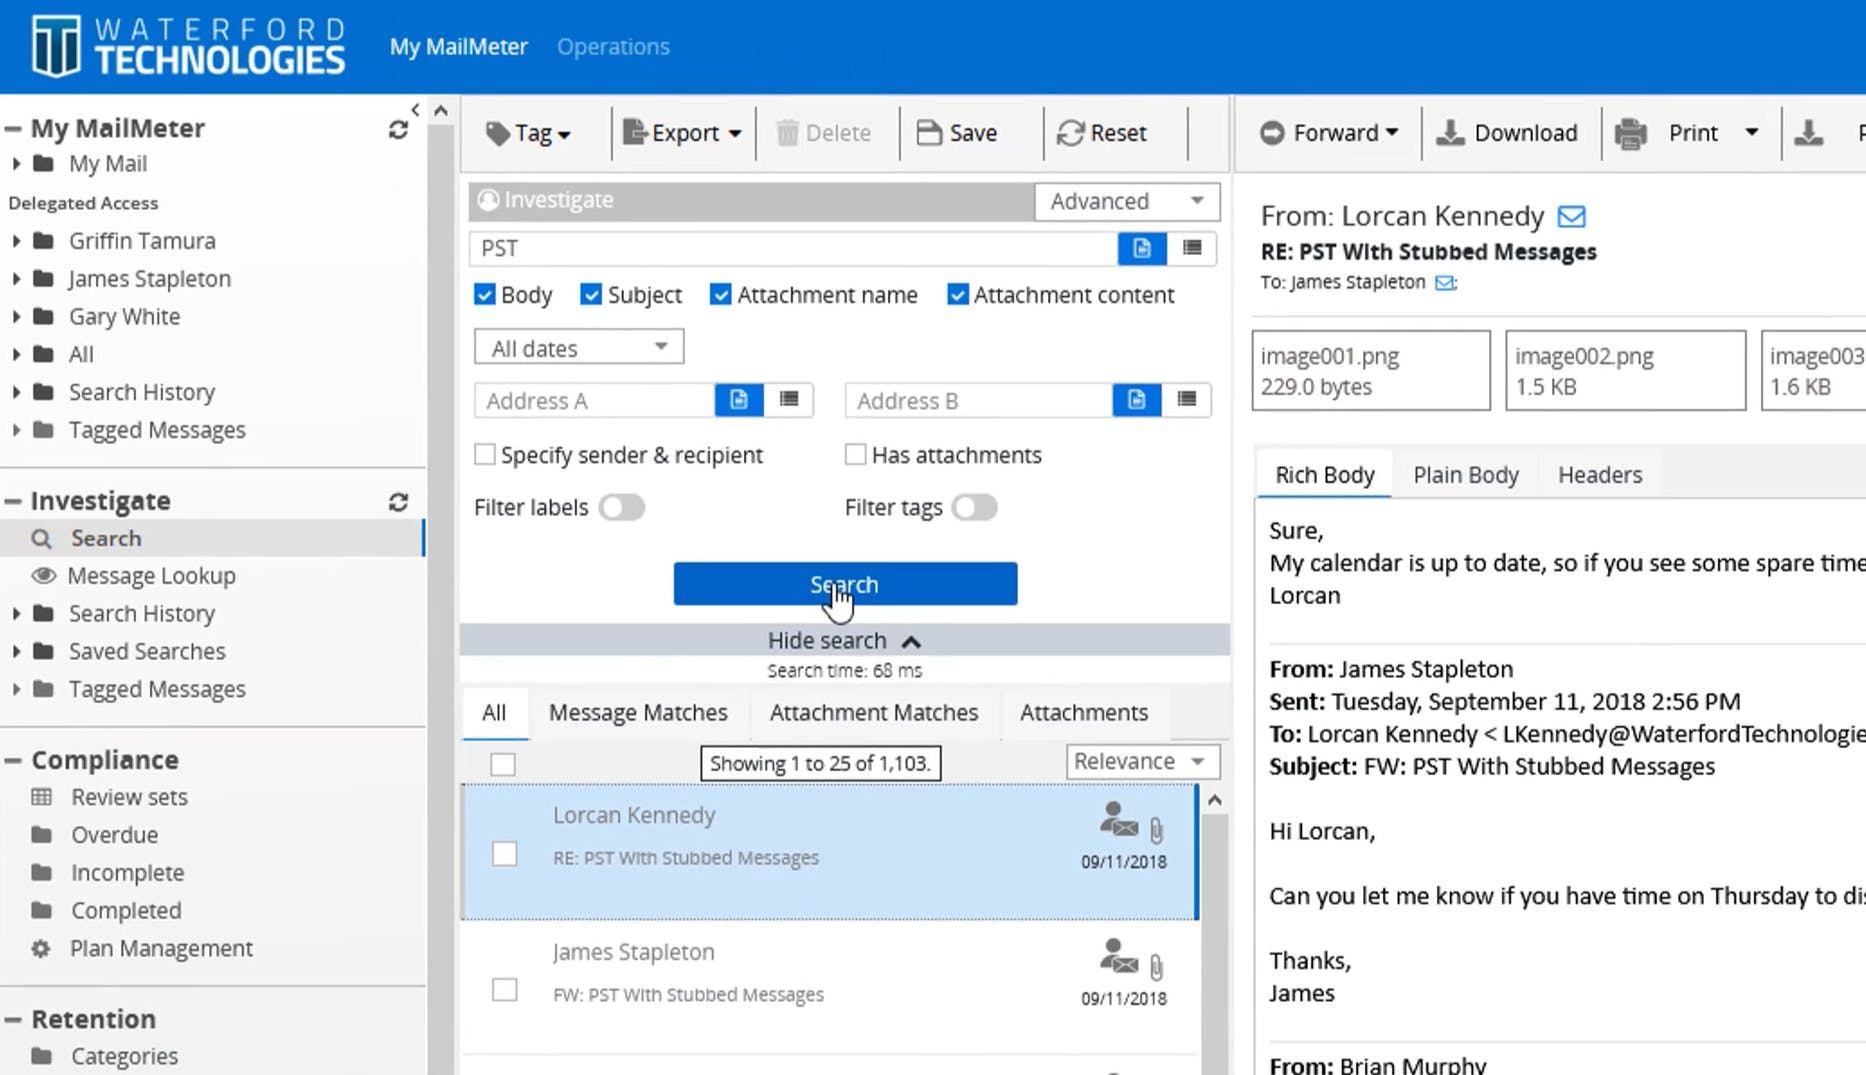Click attachment paperclip on Lorcan Kennedy result
1866x1075 pixels.
(x=1157, y=829)
